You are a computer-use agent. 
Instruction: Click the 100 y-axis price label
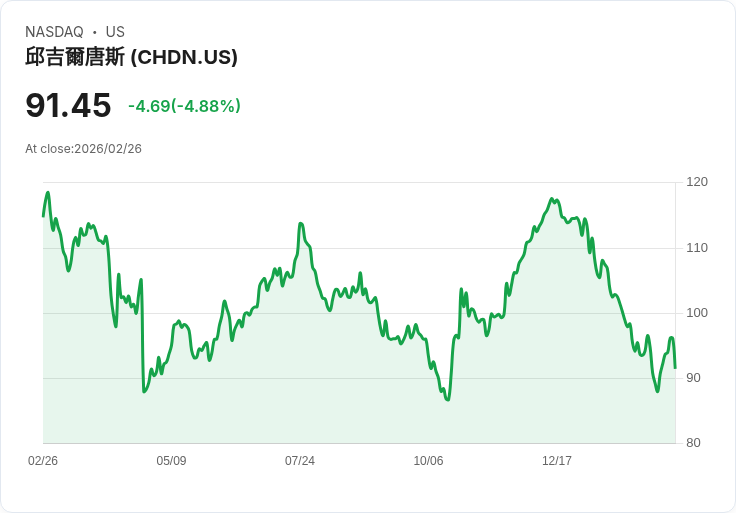pos(697,313)
